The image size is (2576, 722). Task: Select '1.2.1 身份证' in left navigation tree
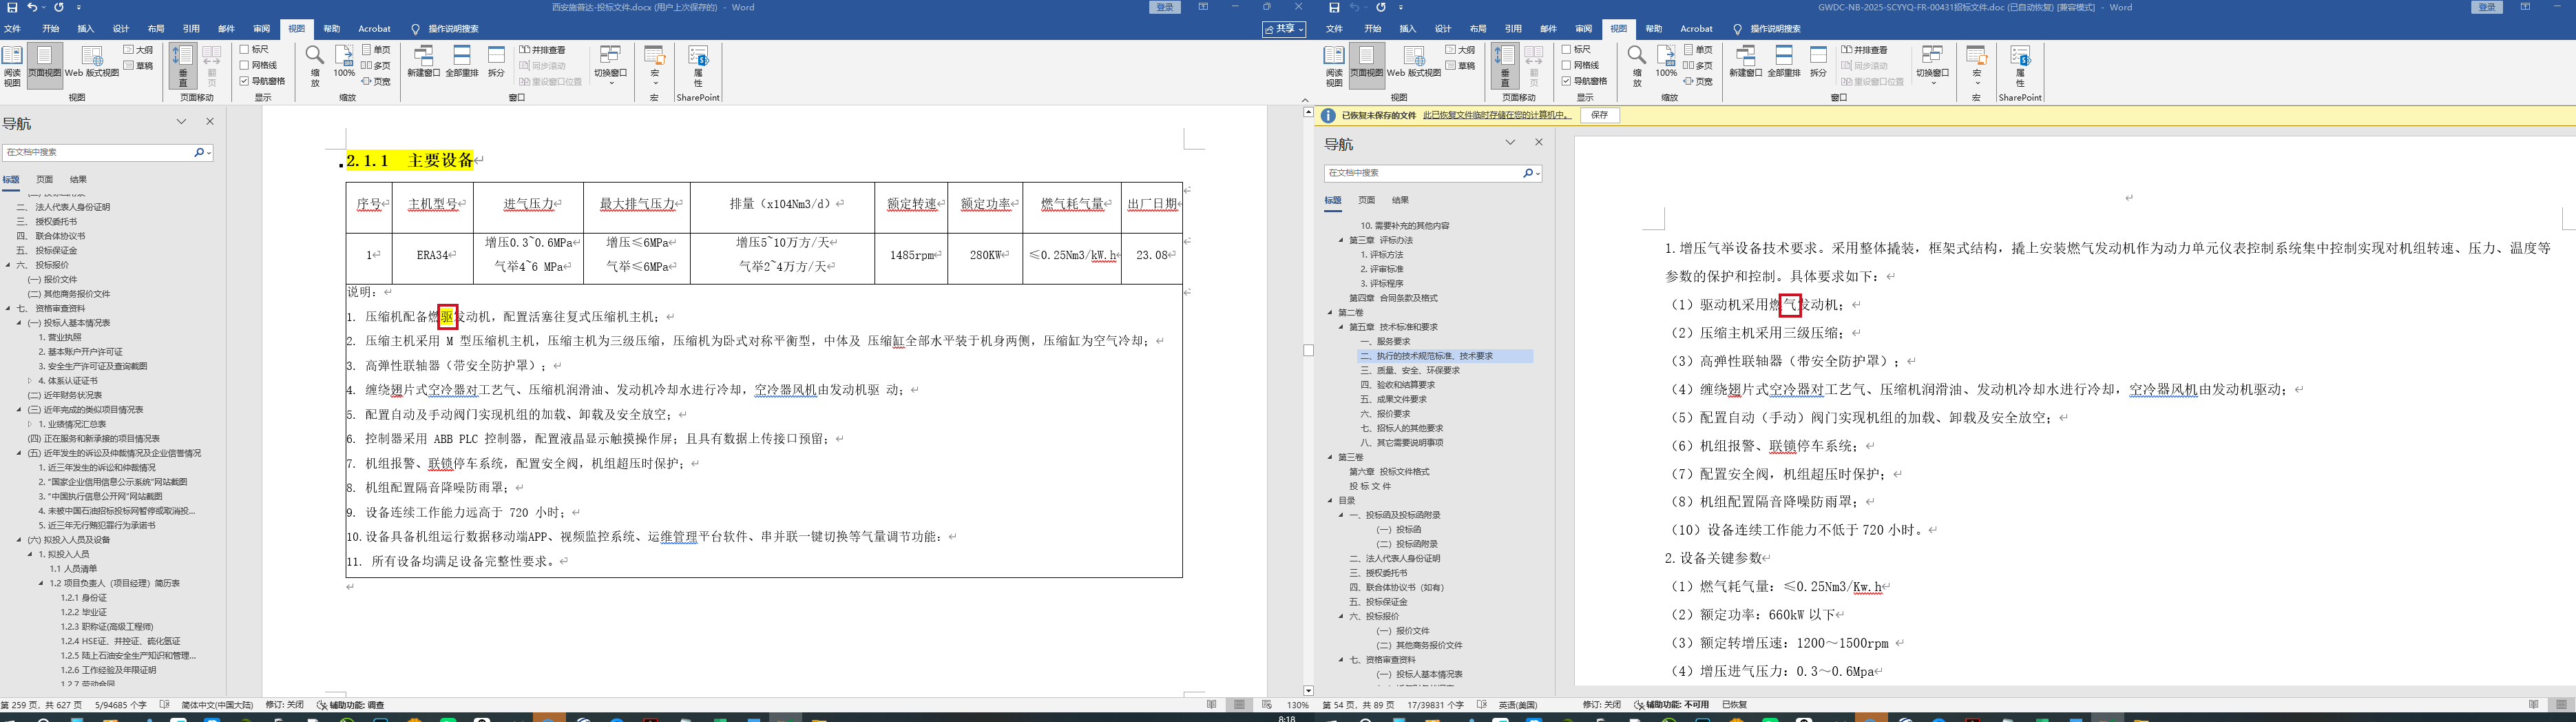click(83, 598)
